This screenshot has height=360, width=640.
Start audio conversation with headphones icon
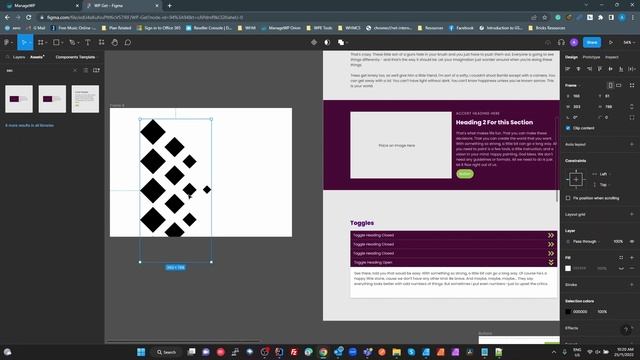tap(561, 42)
